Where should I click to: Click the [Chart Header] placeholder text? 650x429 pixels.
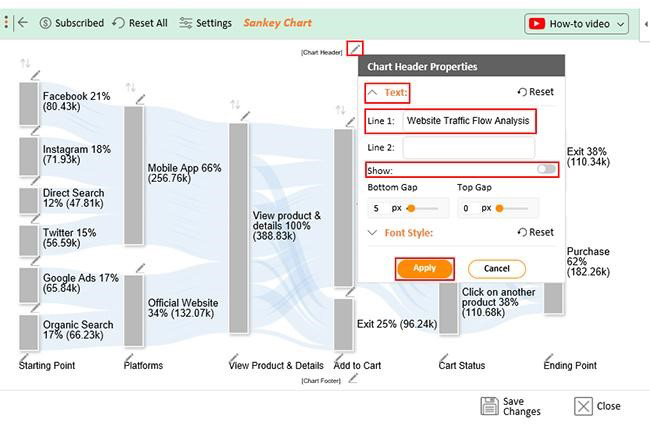click(322, 52)
